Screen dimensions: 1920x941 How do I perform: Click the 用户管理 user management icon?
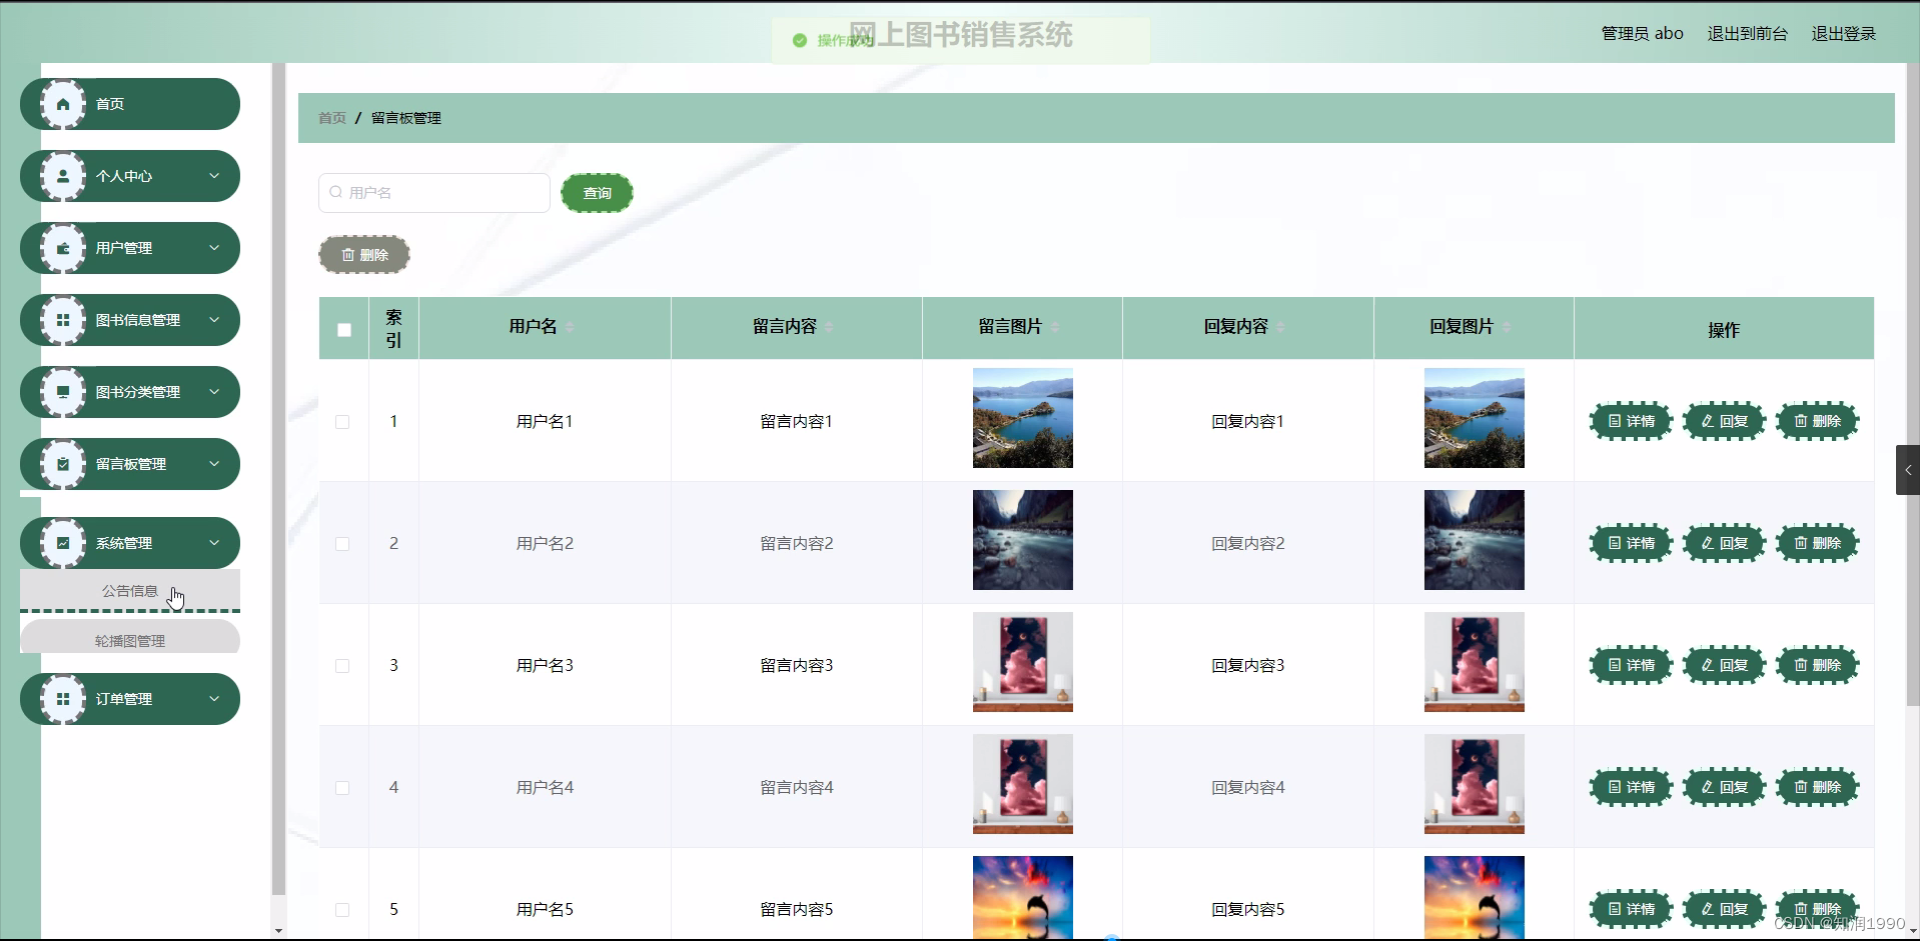63,247
